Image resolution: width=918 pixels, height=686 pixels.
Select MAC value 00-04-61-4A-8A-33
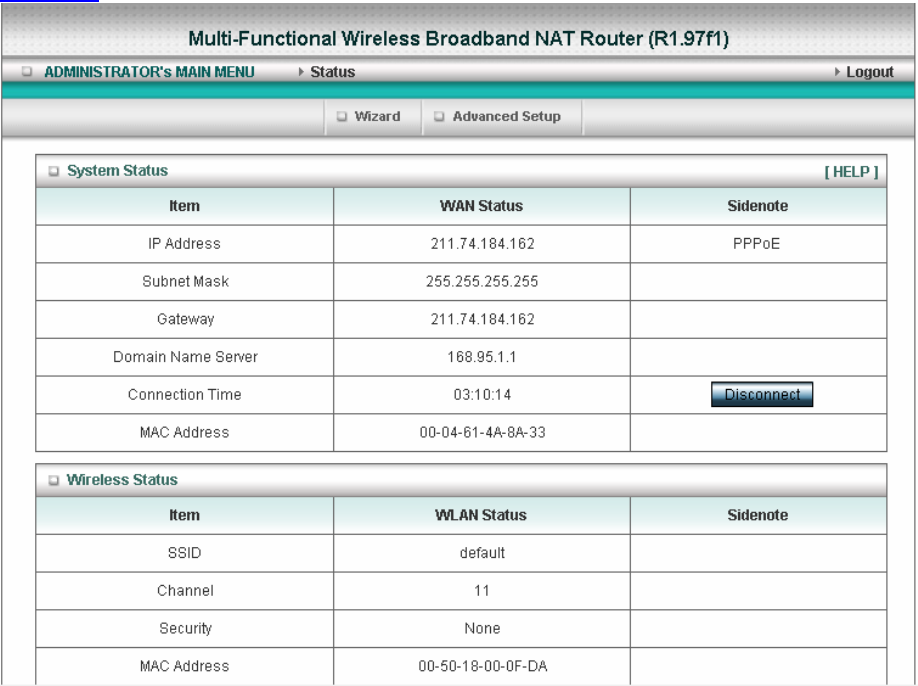click(482, 433)
